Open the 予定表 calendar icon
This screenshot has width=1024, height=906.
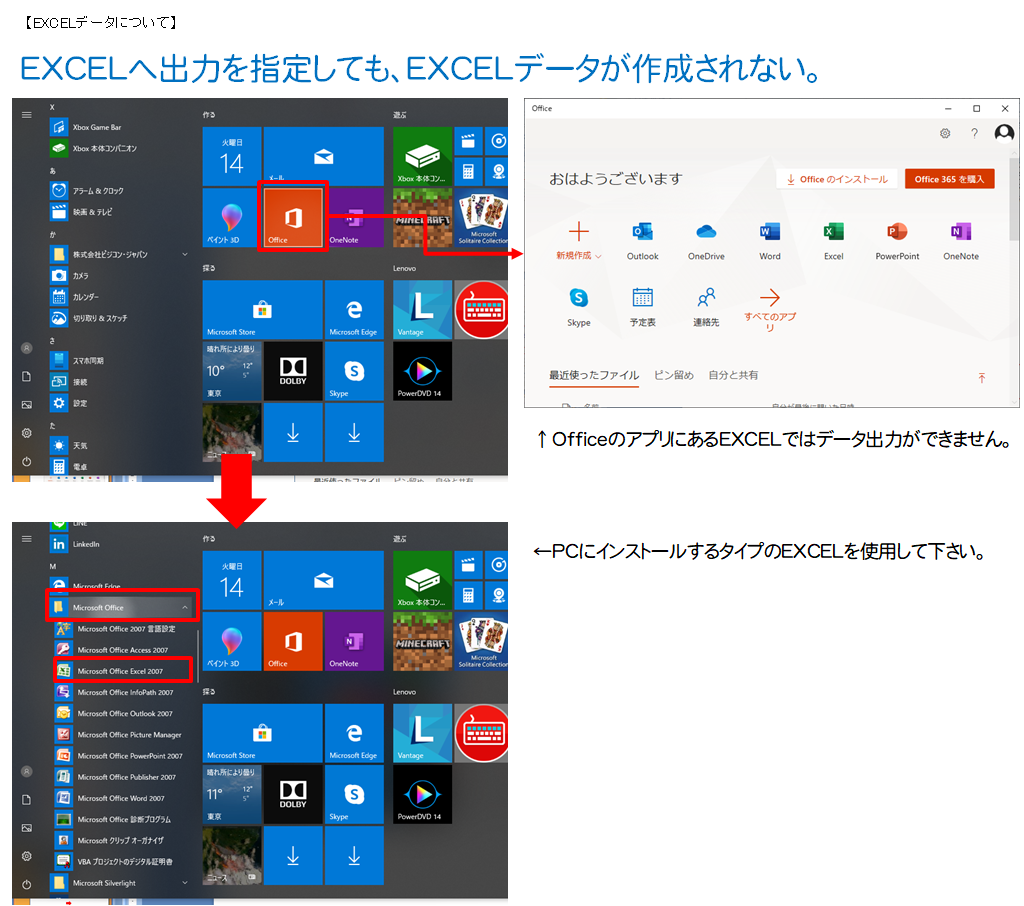(x=642, y=298)
